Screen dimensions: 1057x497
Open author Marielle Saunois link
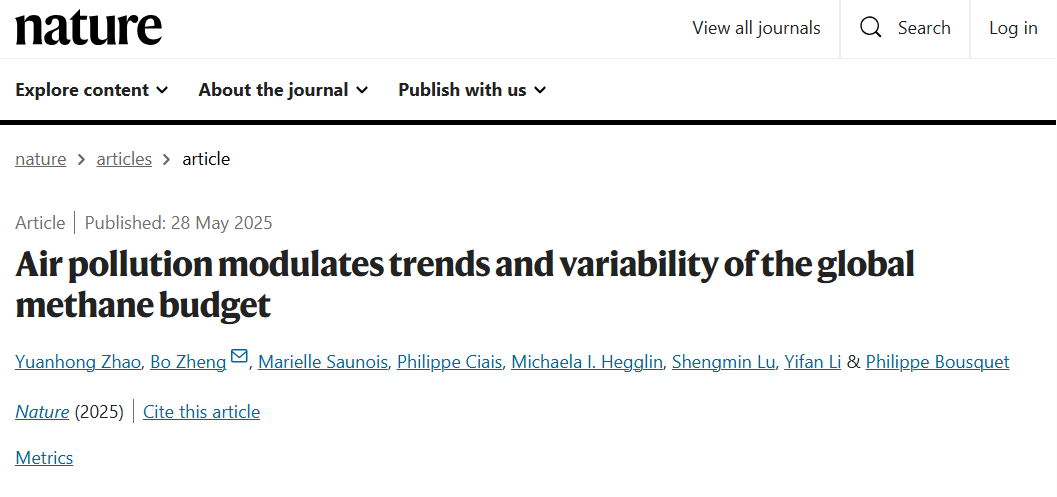point(322,362)
